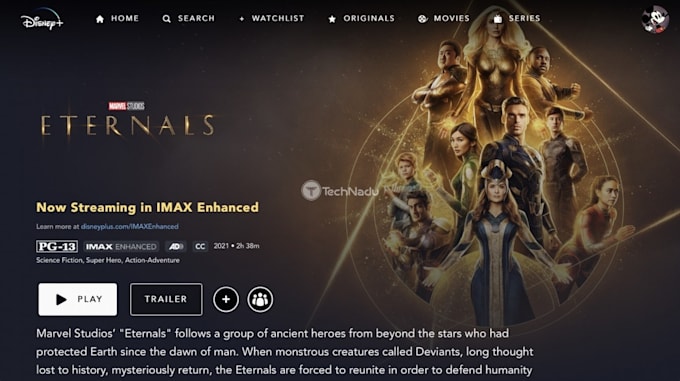Click the IMAX Enhanced badge
680x381 pixels.
click(x=121, y=246)
